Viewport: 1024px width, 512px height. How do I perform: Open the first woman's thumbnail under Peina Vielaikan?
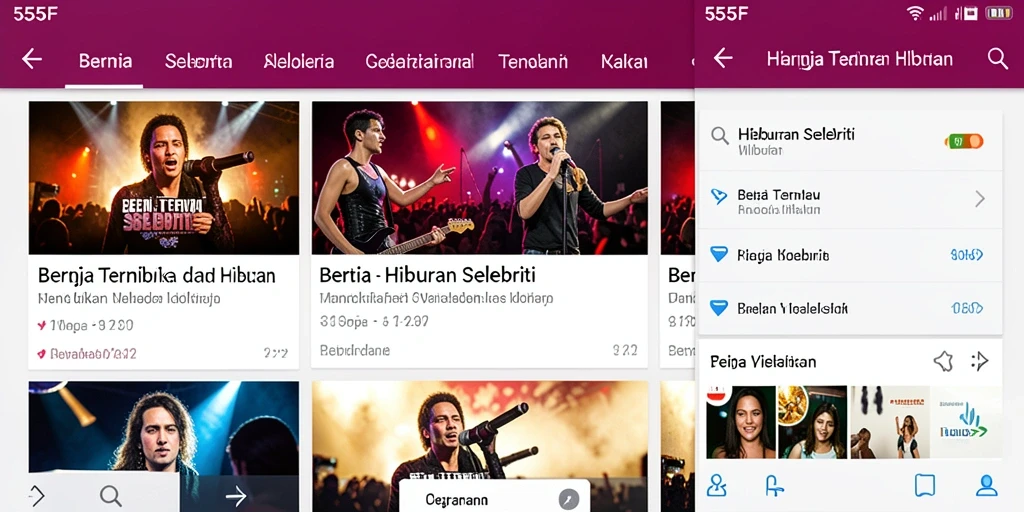pos(741,422)
